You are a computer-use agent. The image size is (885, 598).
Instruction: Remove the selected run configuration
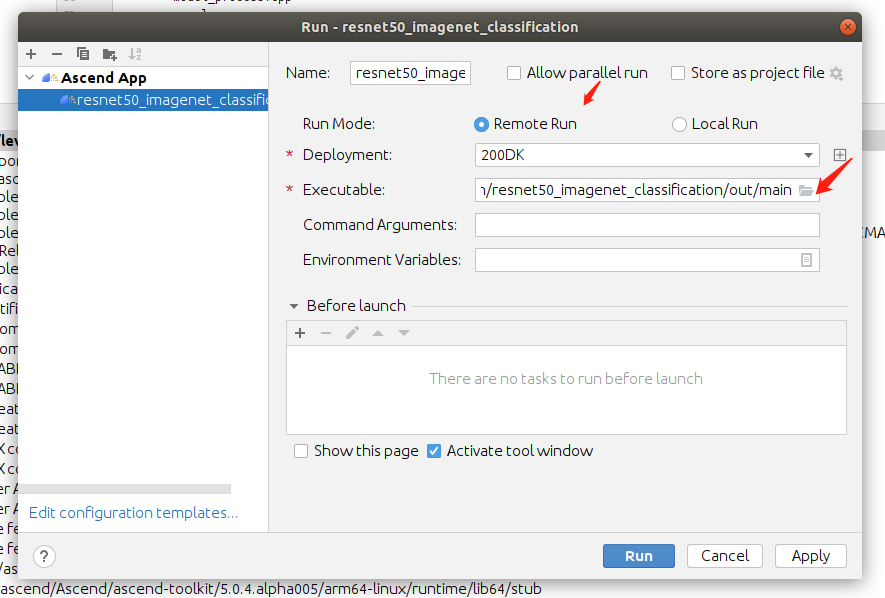click(x=57, y=53)
